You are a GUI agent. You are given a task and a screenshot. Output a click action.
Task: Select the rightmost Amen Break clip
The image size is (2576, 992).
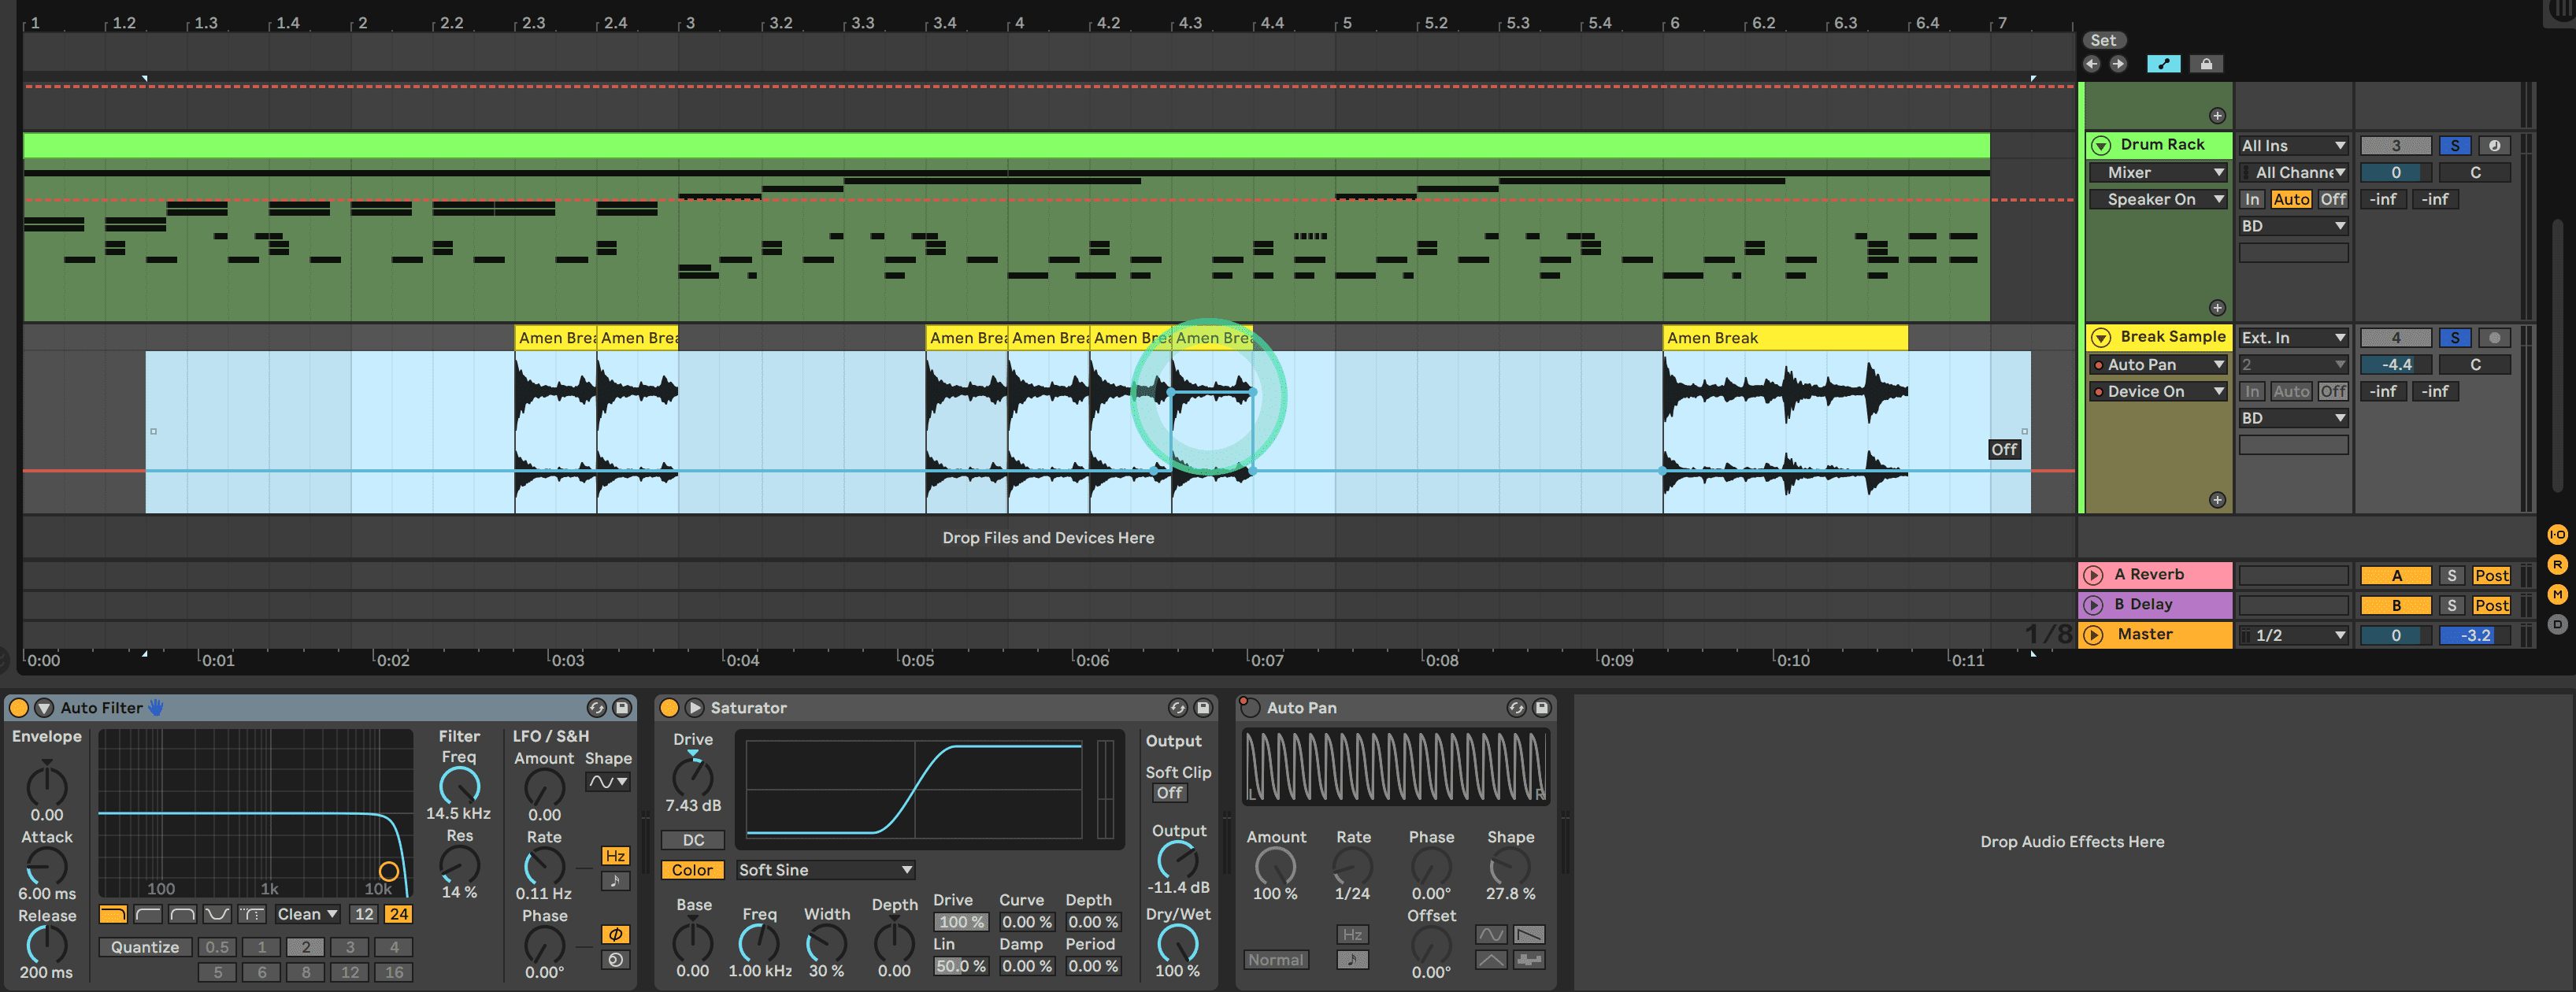1784,338
